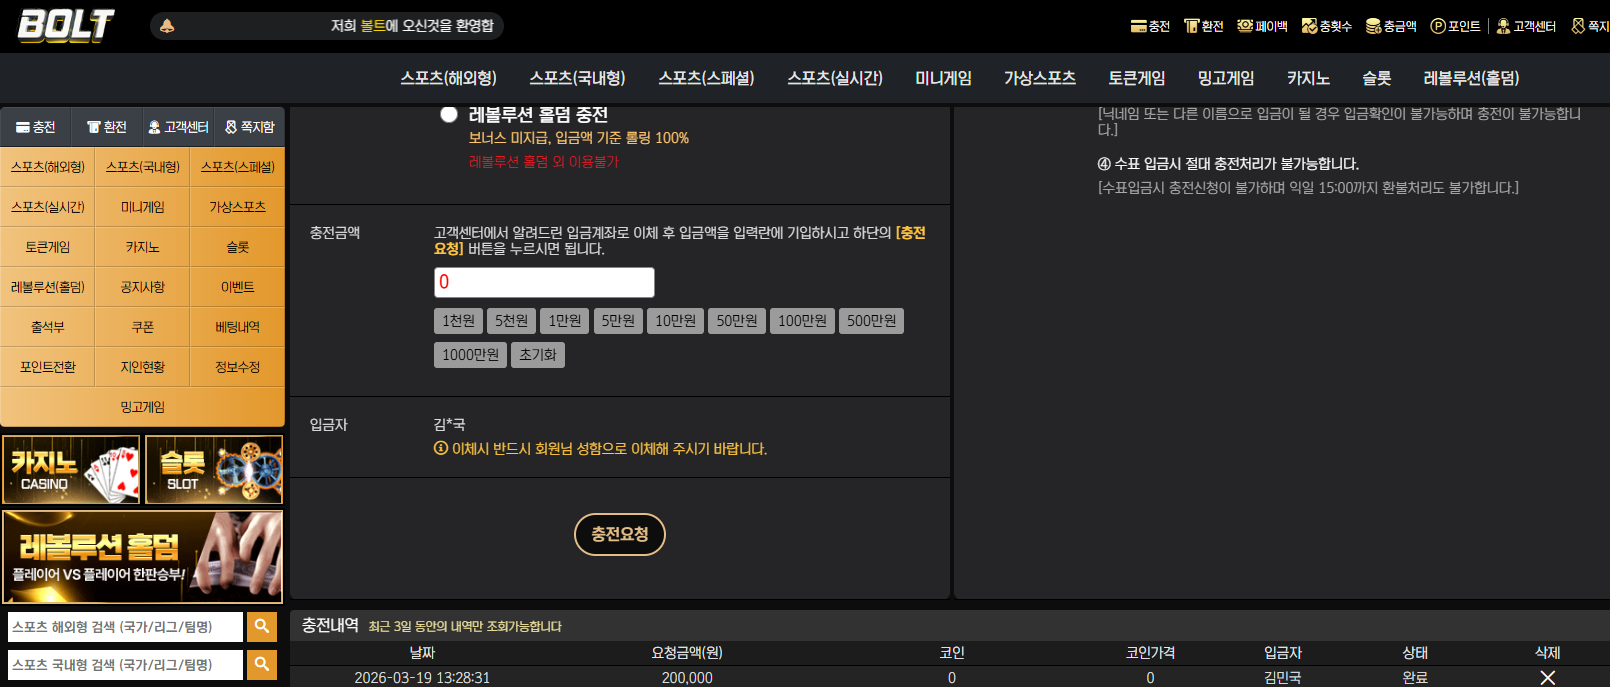Viewport: 1610px width, 687px height.
Task: Reset amount with the 초기화 button
Action: pos(538,355)
